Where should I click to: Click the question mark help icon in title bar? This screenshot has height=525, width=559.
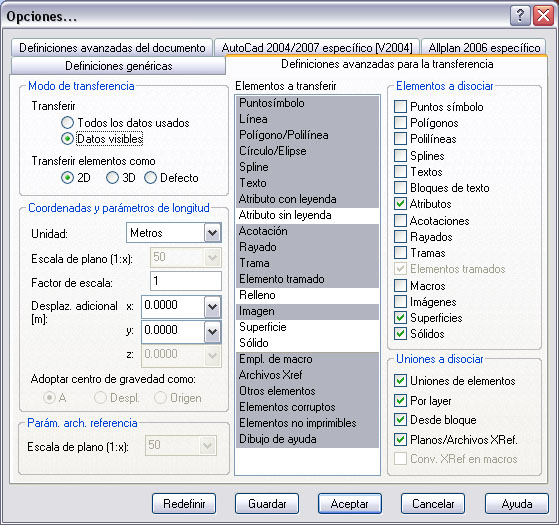pos(520,16)
